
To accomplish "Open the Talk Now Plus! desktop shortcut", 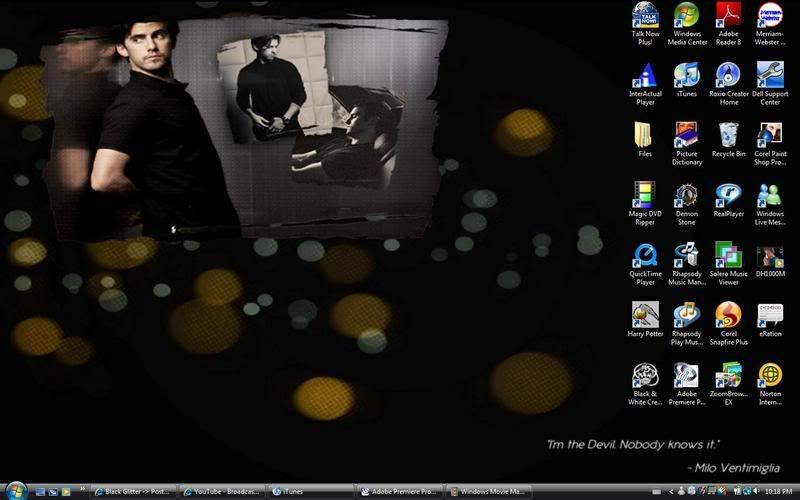I will point(645,17).
